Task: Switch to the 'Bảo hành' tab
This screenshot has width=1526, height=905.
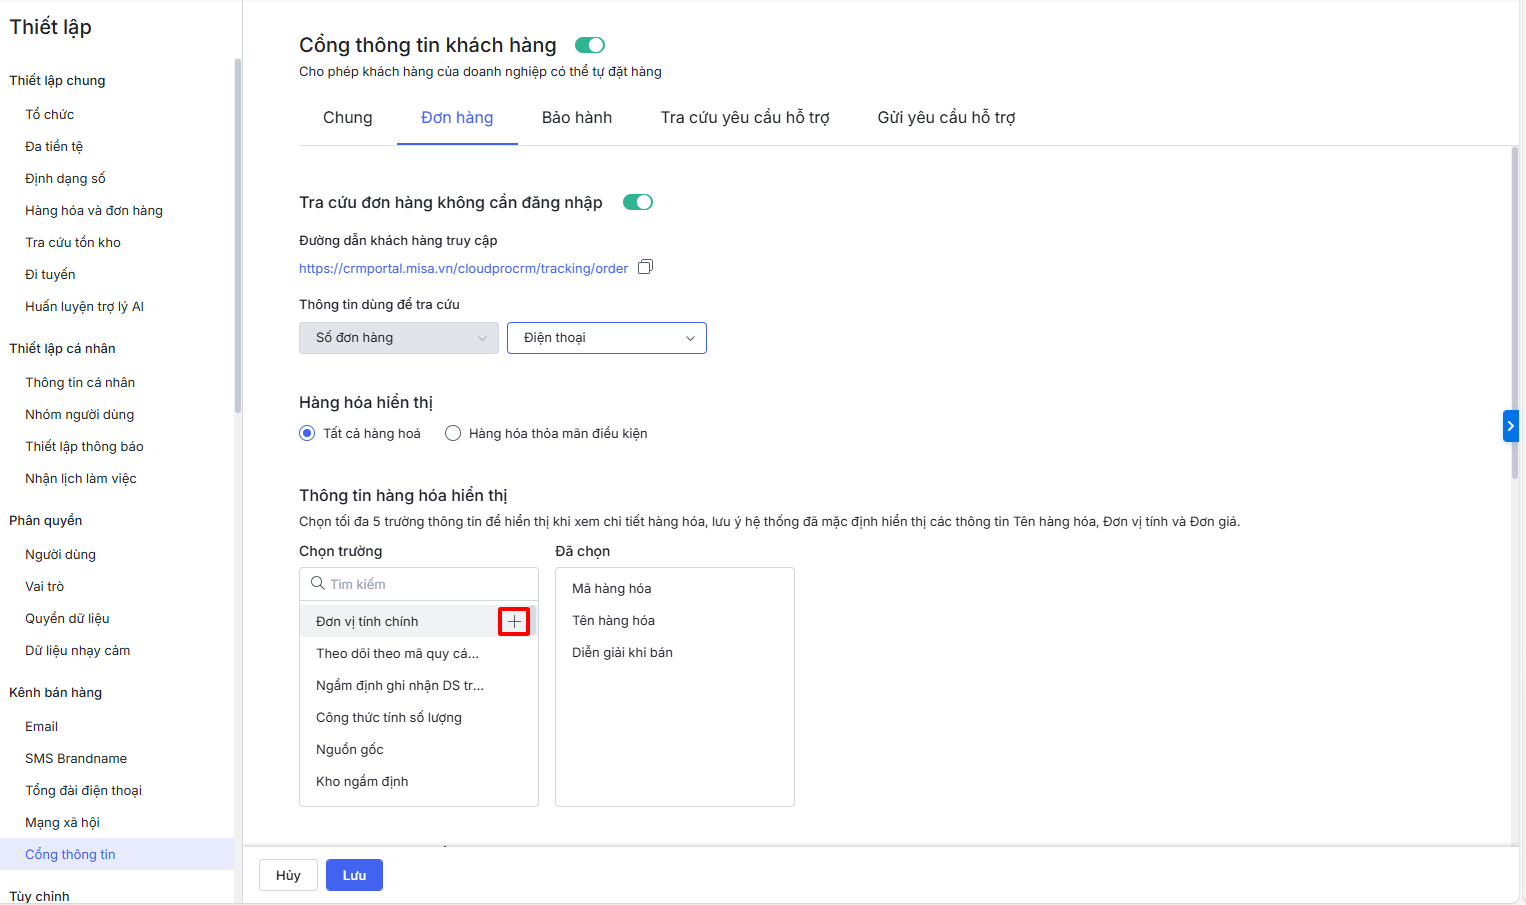Action: click(576, 118)
